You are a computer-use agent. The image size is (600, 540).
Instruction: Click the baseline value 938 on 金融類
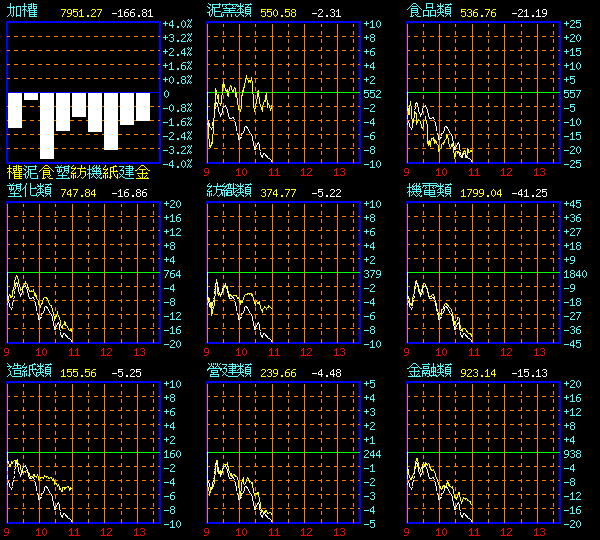point(572,454)
